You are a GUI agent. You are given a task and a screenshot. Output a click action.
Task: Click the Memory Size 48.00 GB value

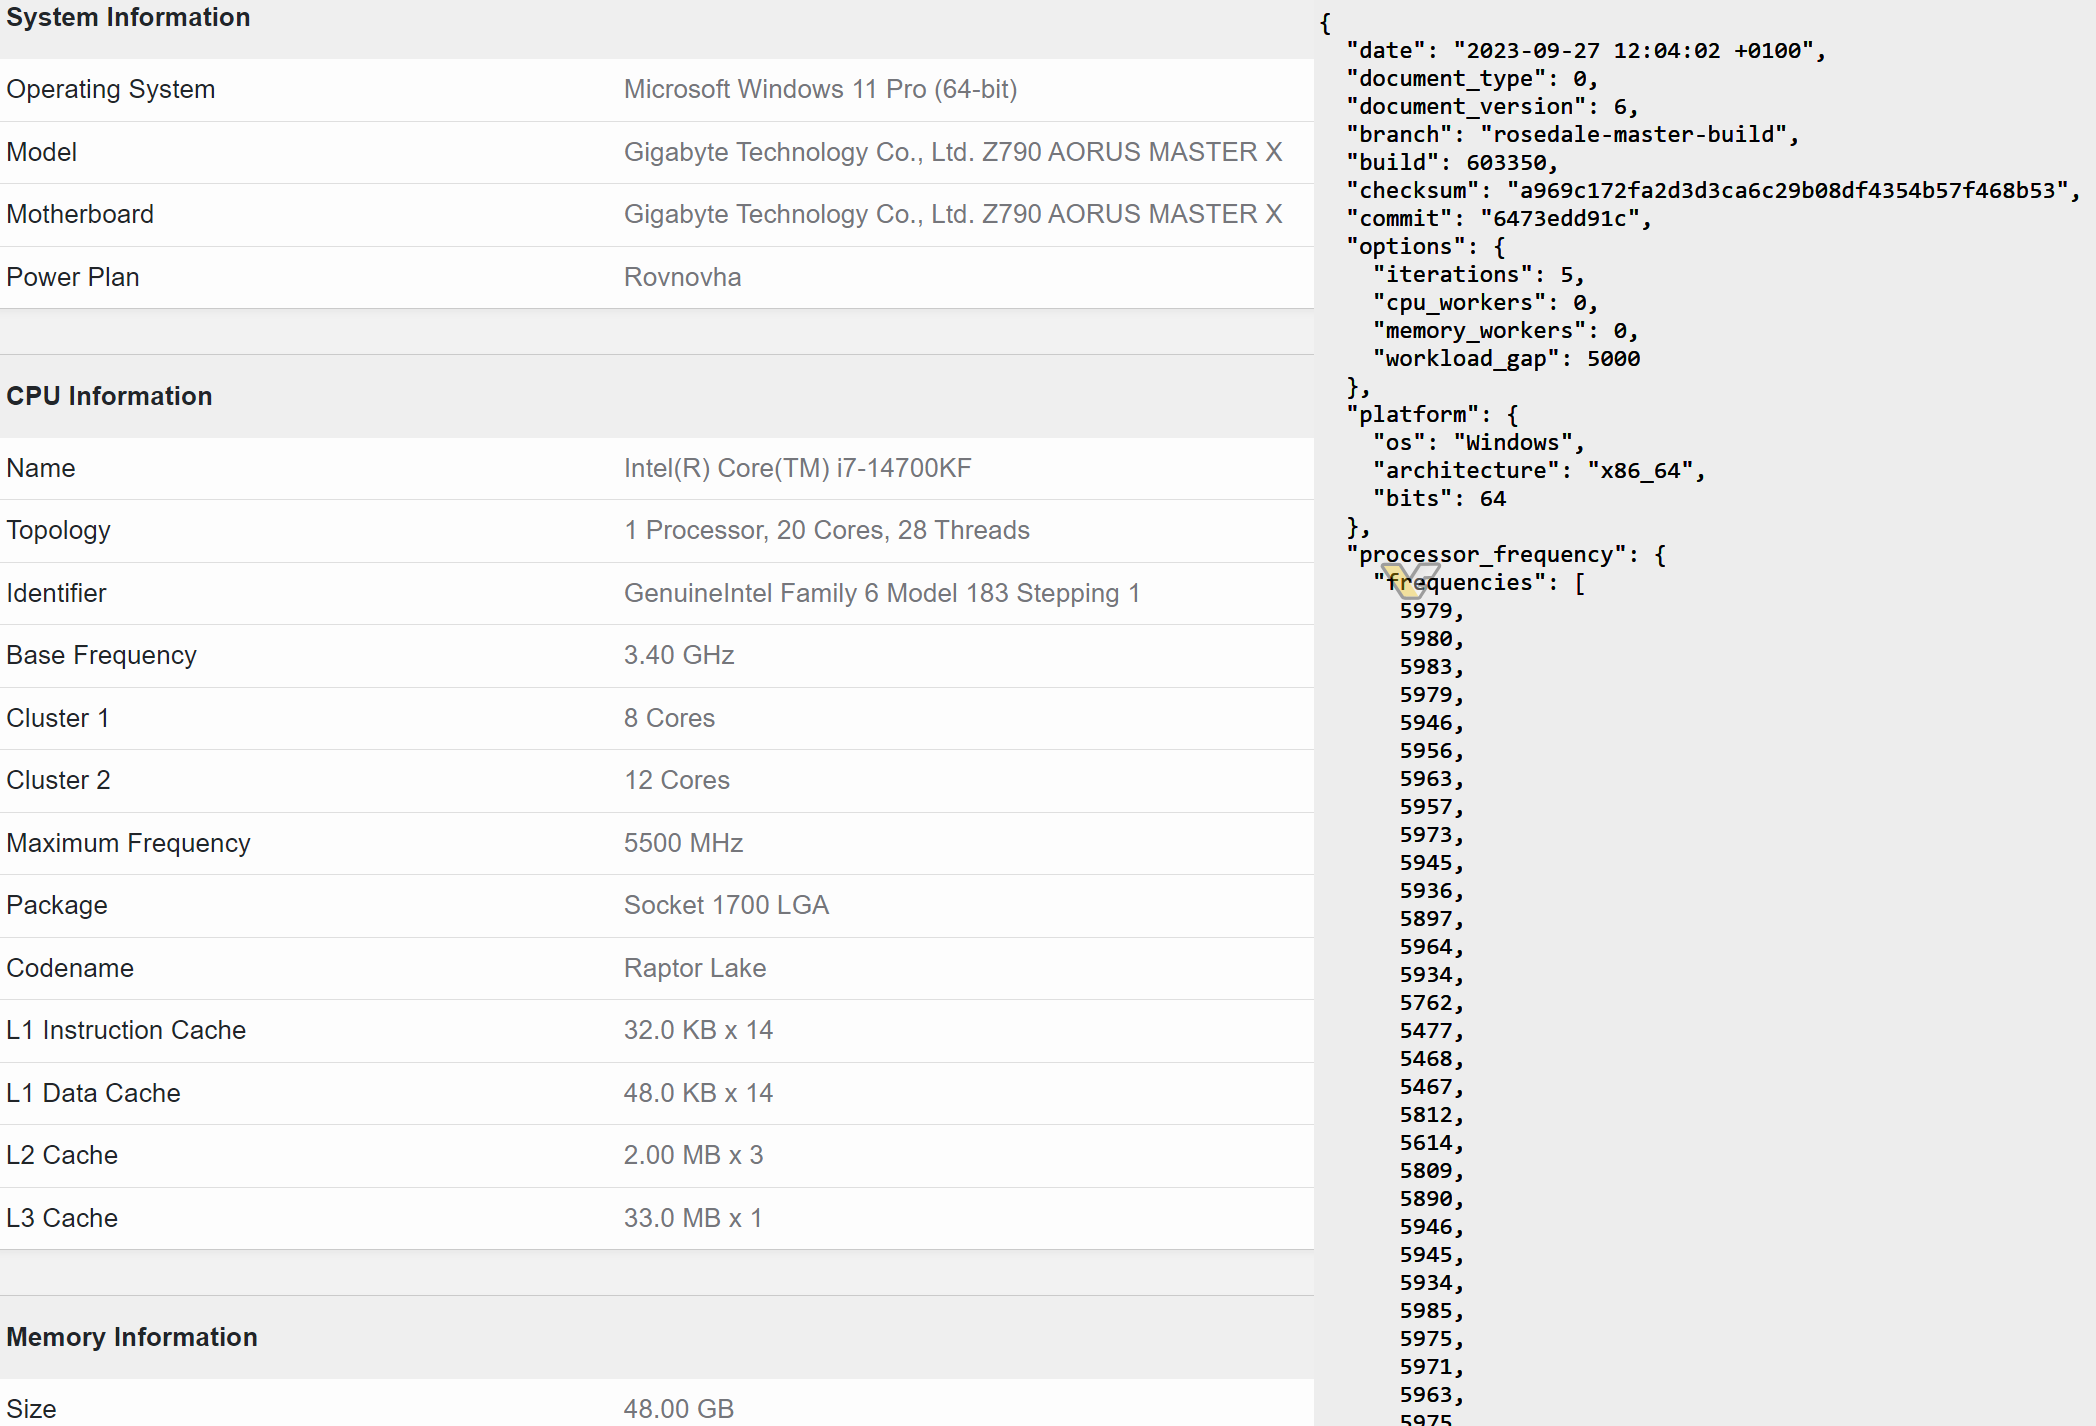pyautogui.click(x=678, y=1408)
